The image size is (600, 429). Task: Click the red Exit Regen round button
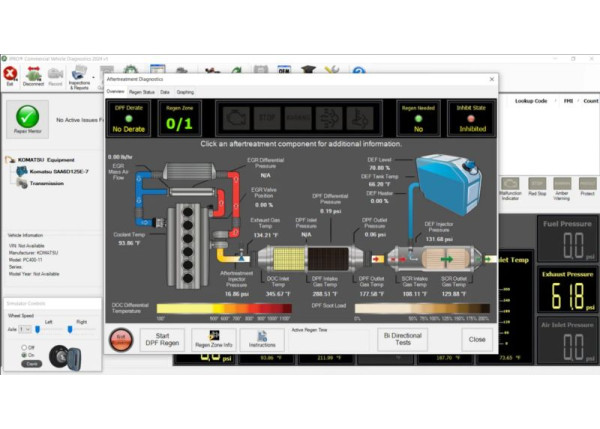pyautogui.click(x=119, y=339)
